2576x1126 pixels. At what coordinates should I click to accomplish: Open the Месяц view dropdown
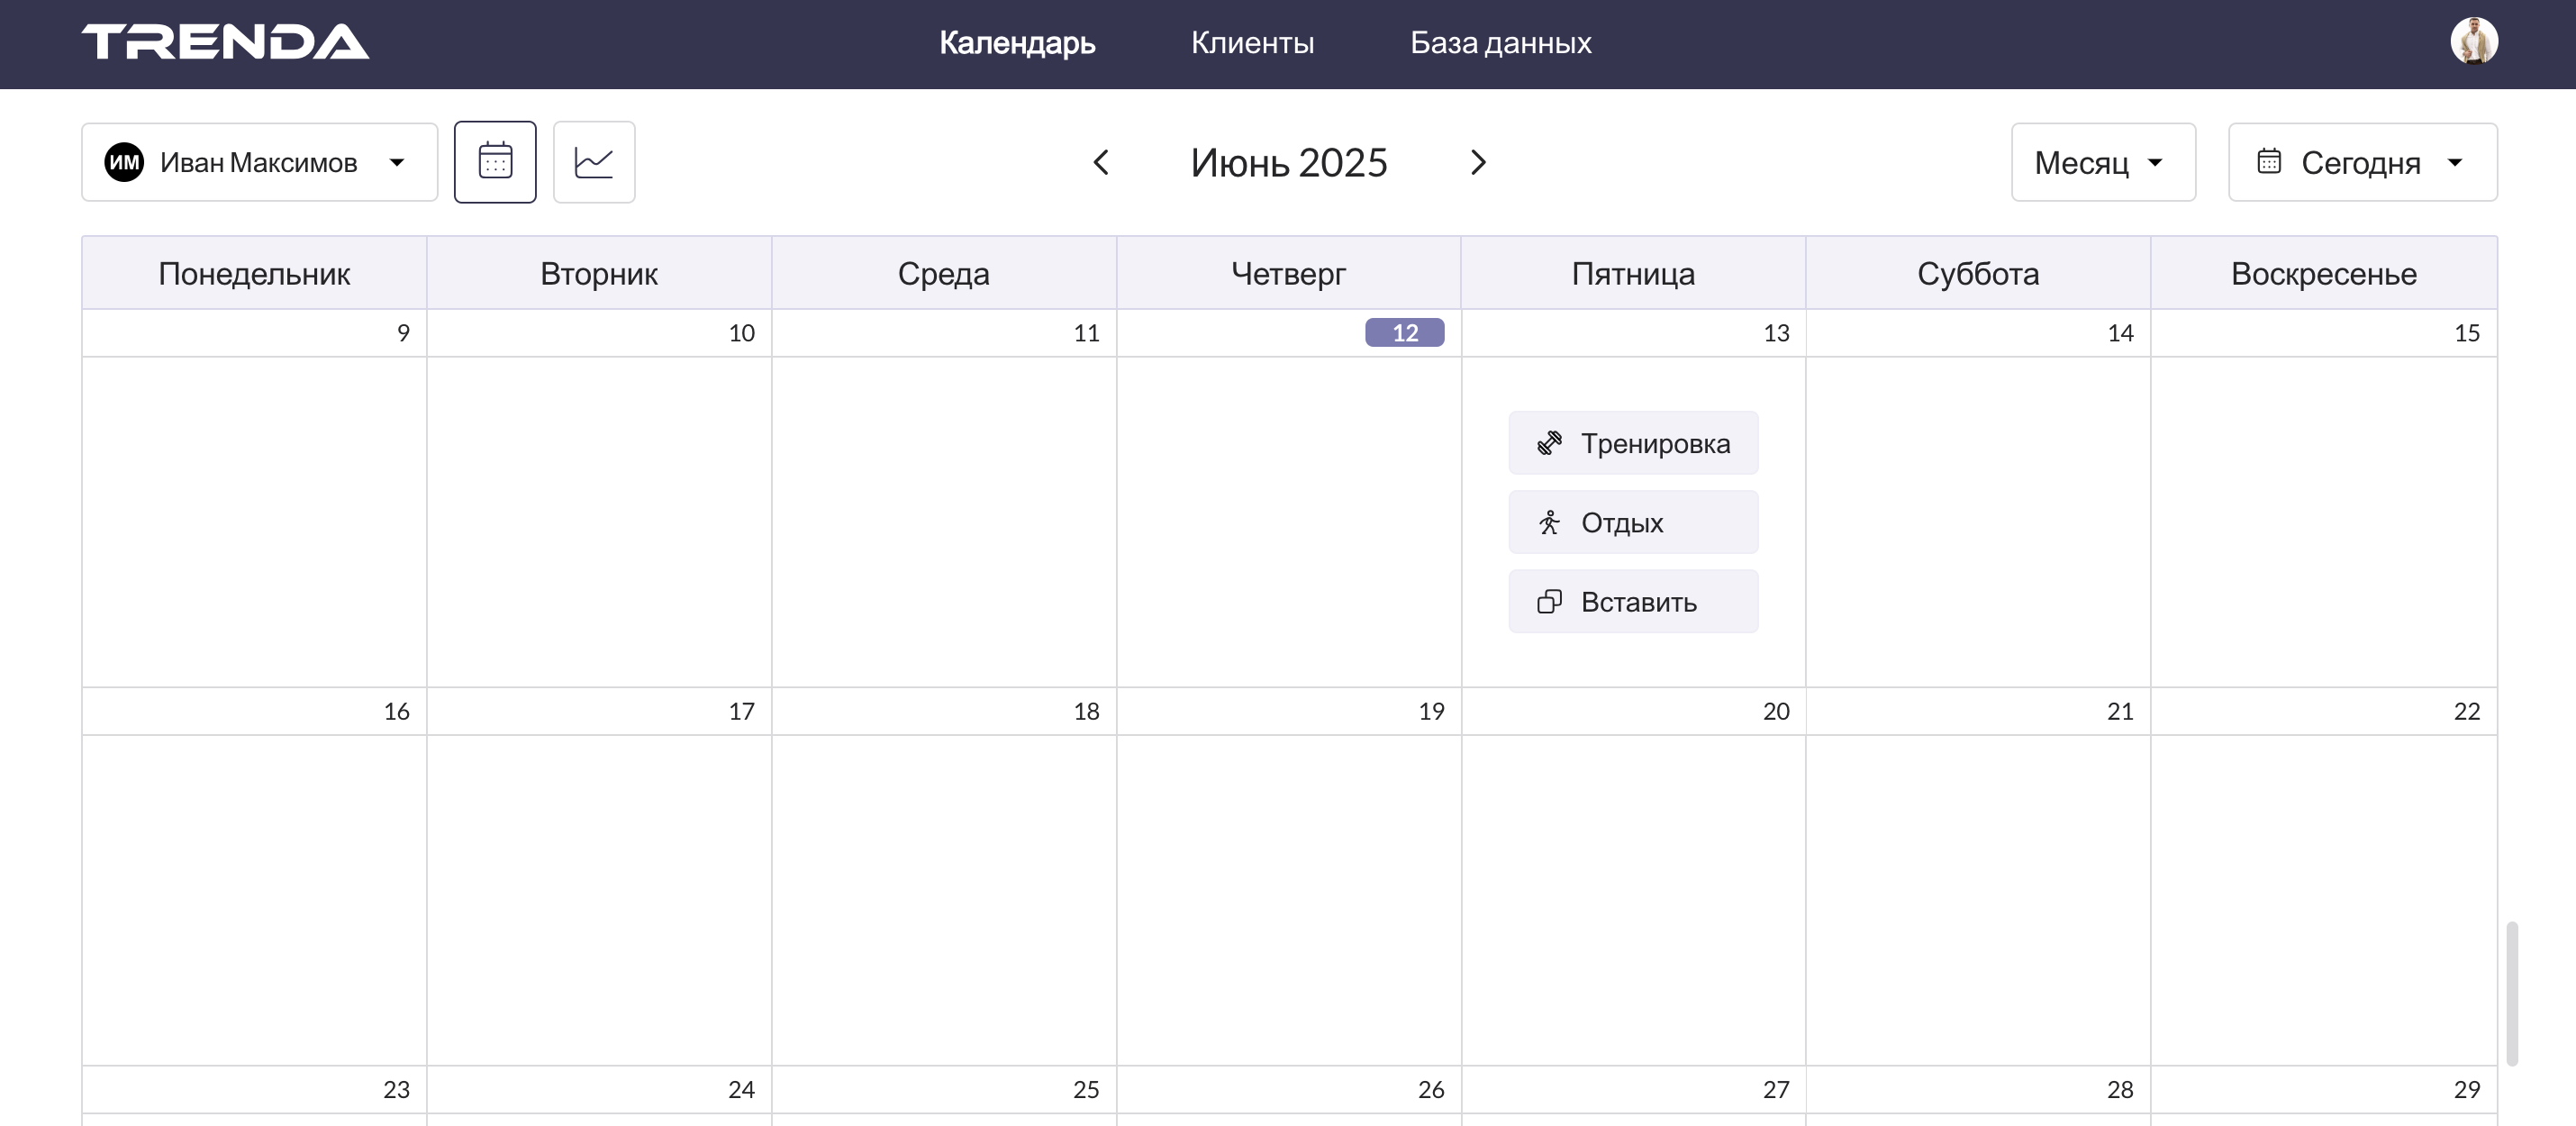[x=2102, y=162]
